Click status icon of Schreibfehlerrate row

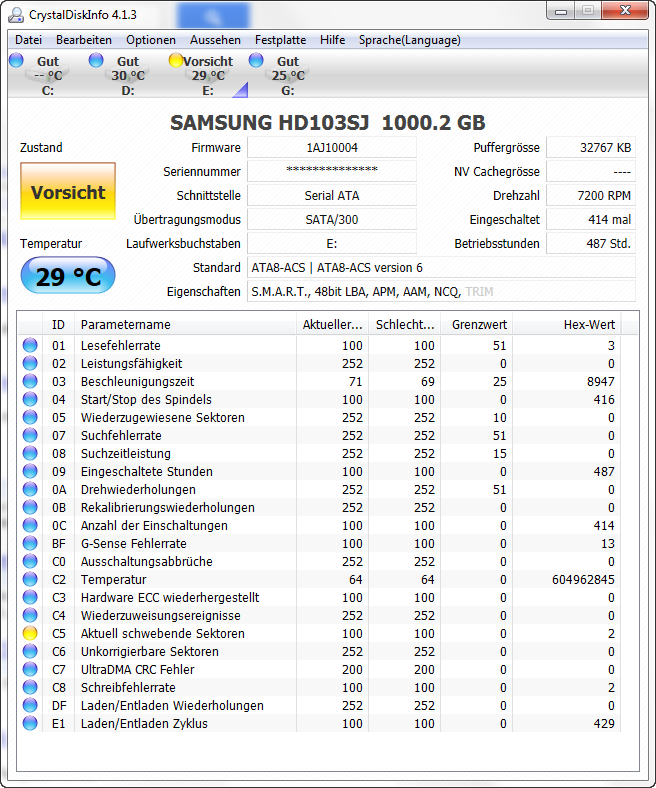(30, 687)
